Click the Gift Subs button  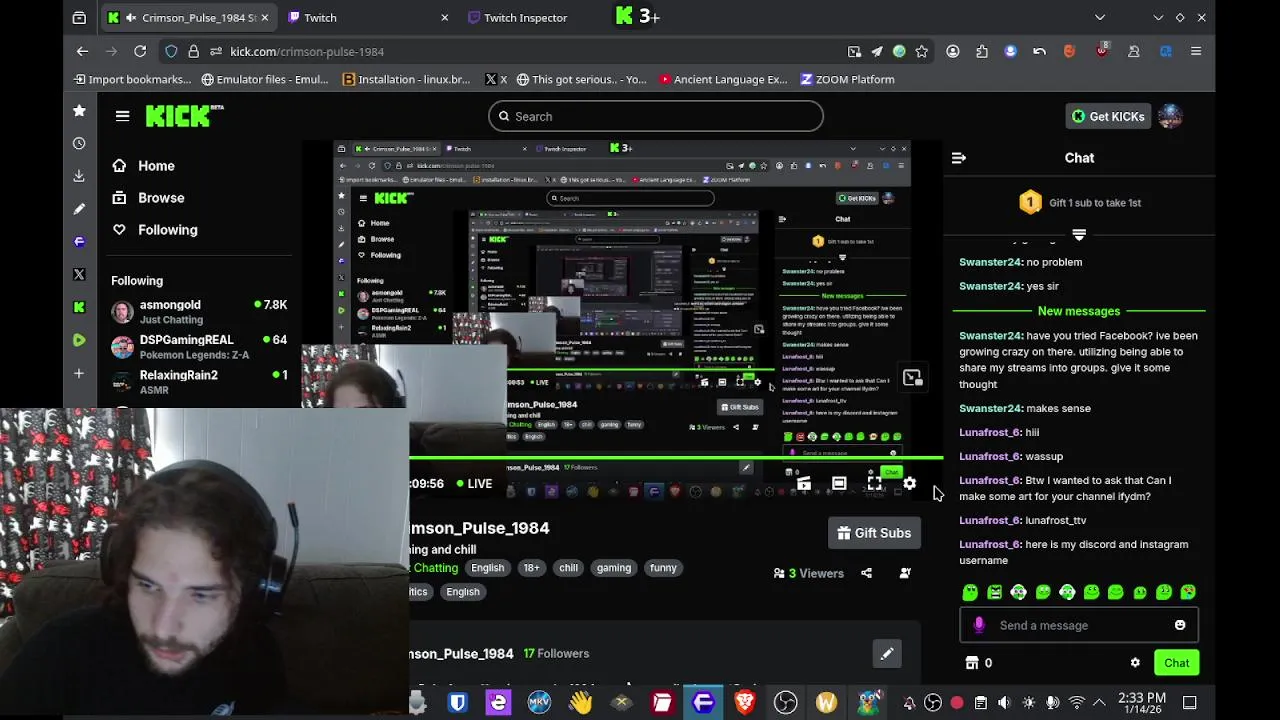click(874, 533)
